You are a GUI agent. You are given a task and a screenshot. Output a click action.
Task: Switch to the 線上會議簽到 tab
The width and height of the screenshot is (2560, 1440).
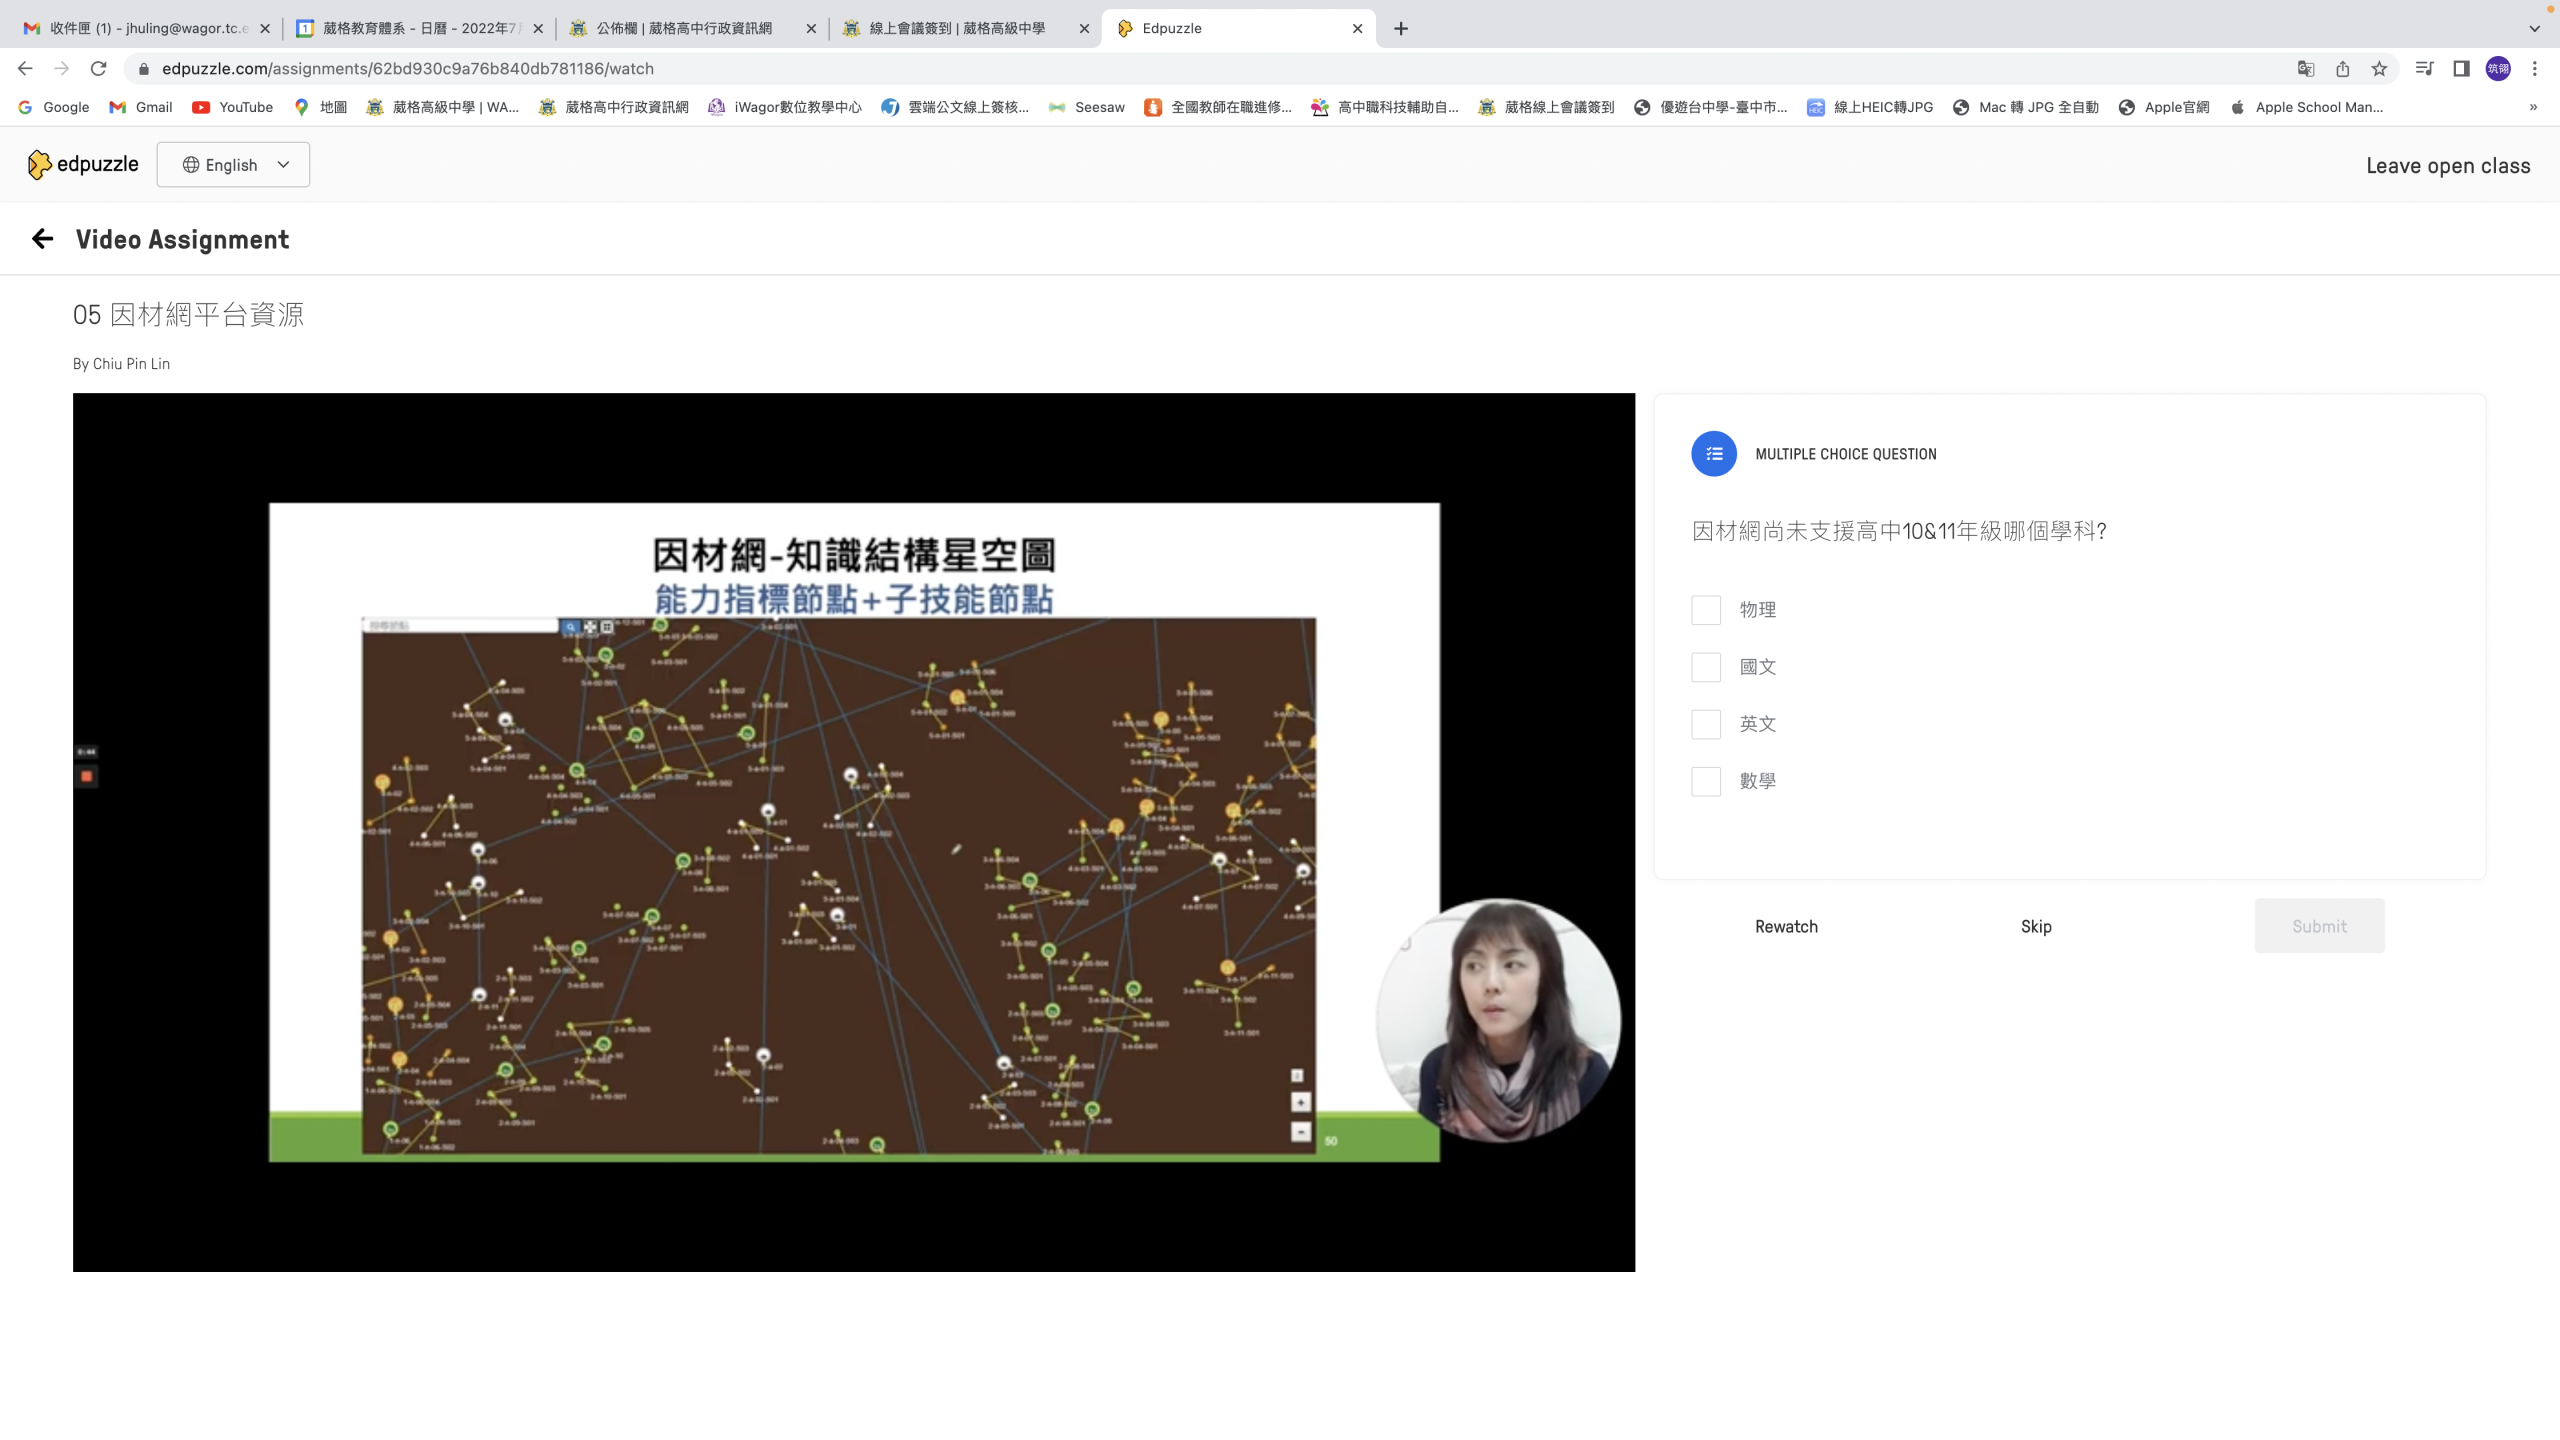pos(956,29)
